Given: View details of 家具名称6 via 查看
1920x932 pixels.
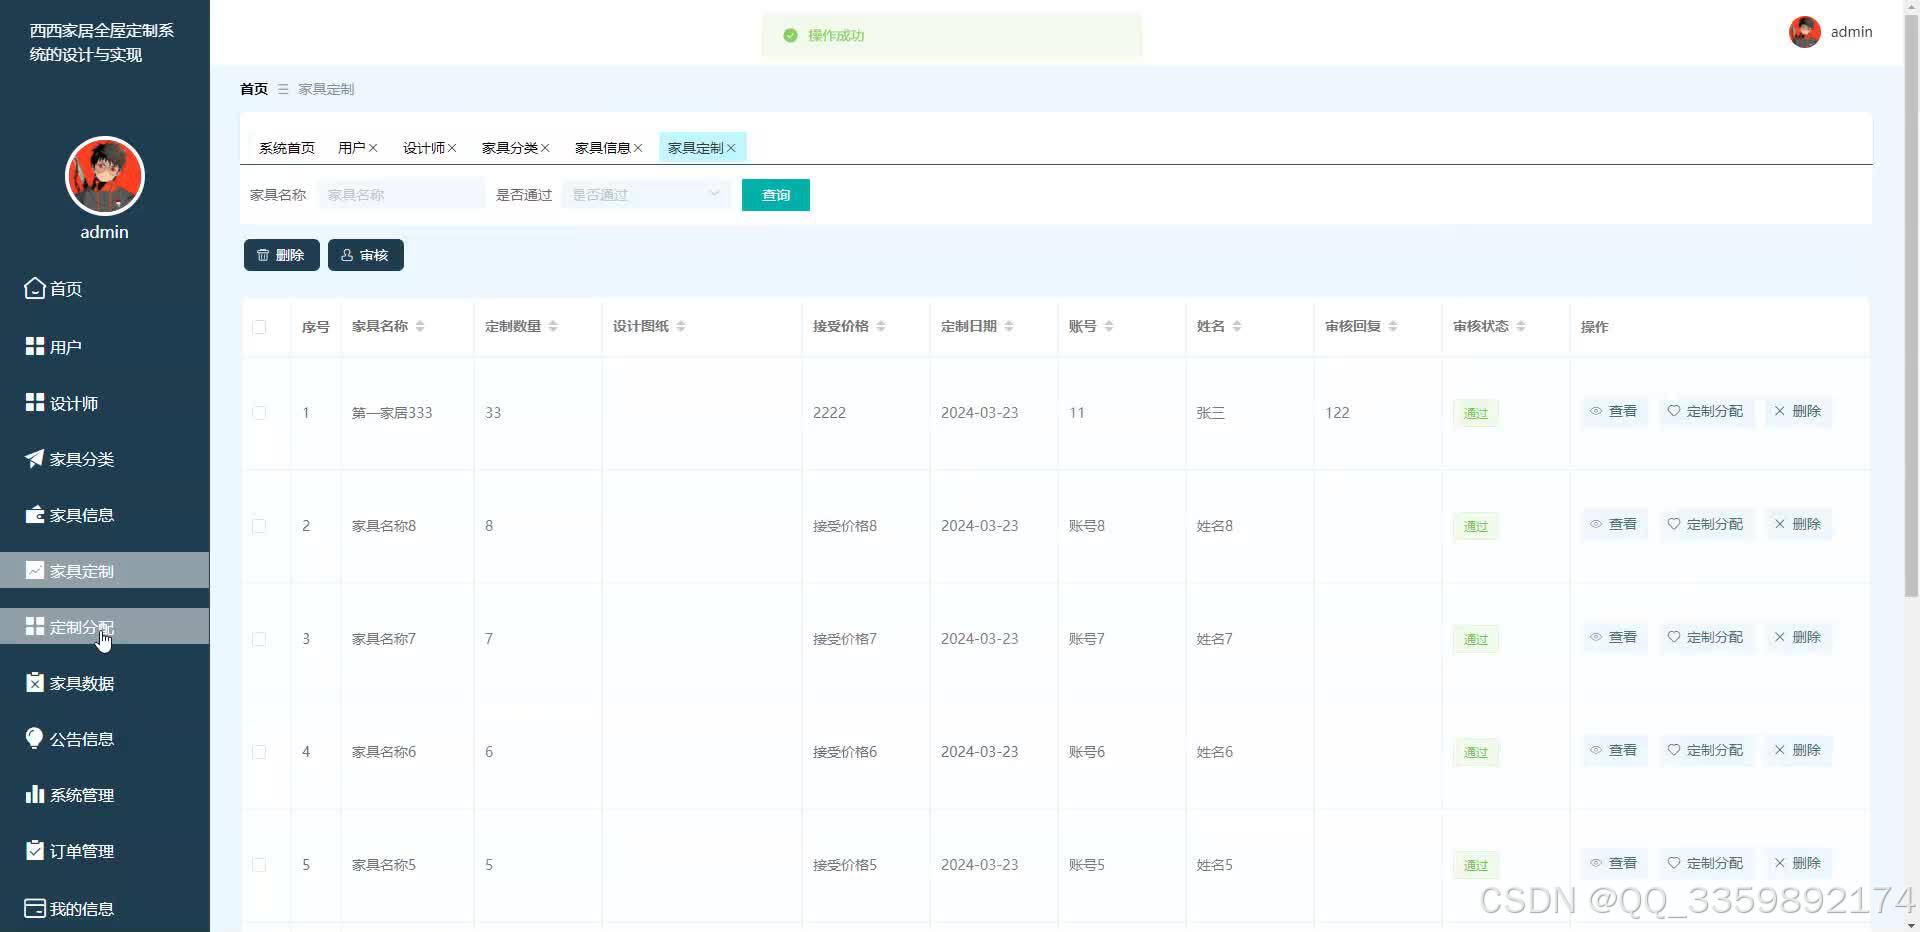Looking at the screenshot, I should point(1614,750).
